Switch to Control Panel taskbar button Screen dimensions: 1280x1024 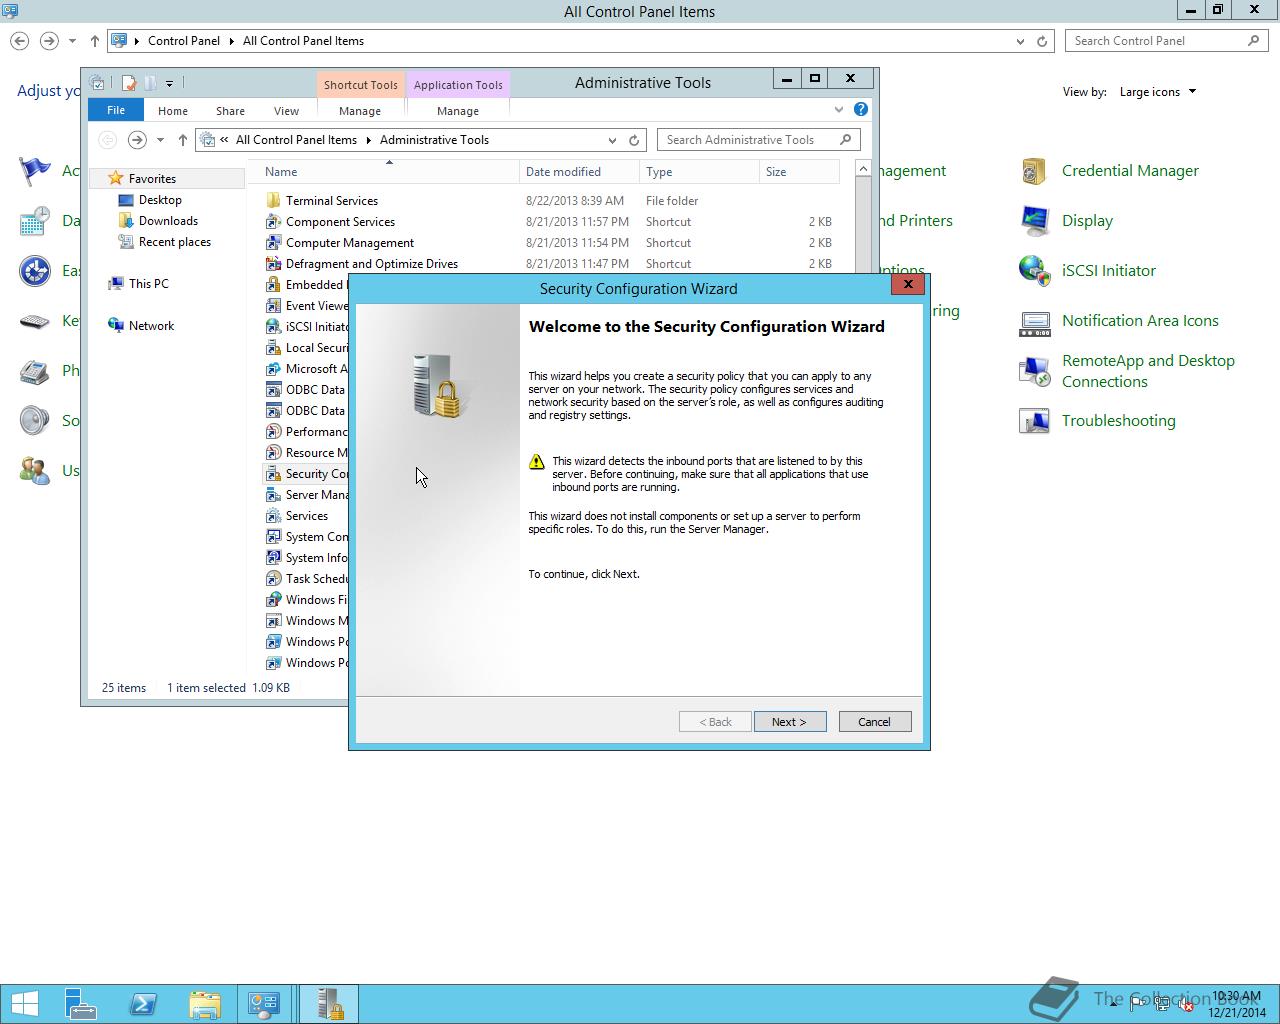[x=265, y=1004]
